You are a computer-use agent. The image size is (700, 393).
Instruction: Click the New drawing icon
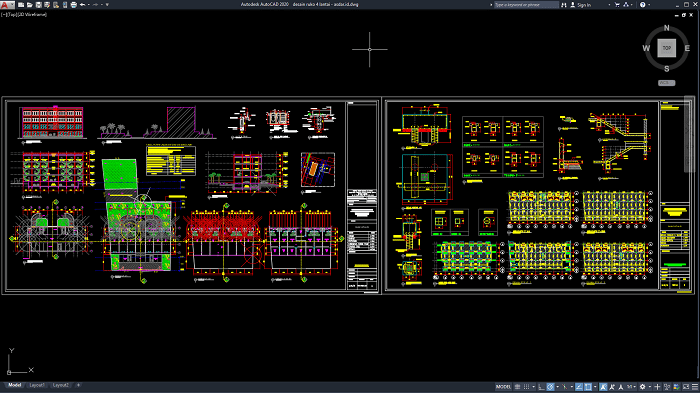(21, 4)
